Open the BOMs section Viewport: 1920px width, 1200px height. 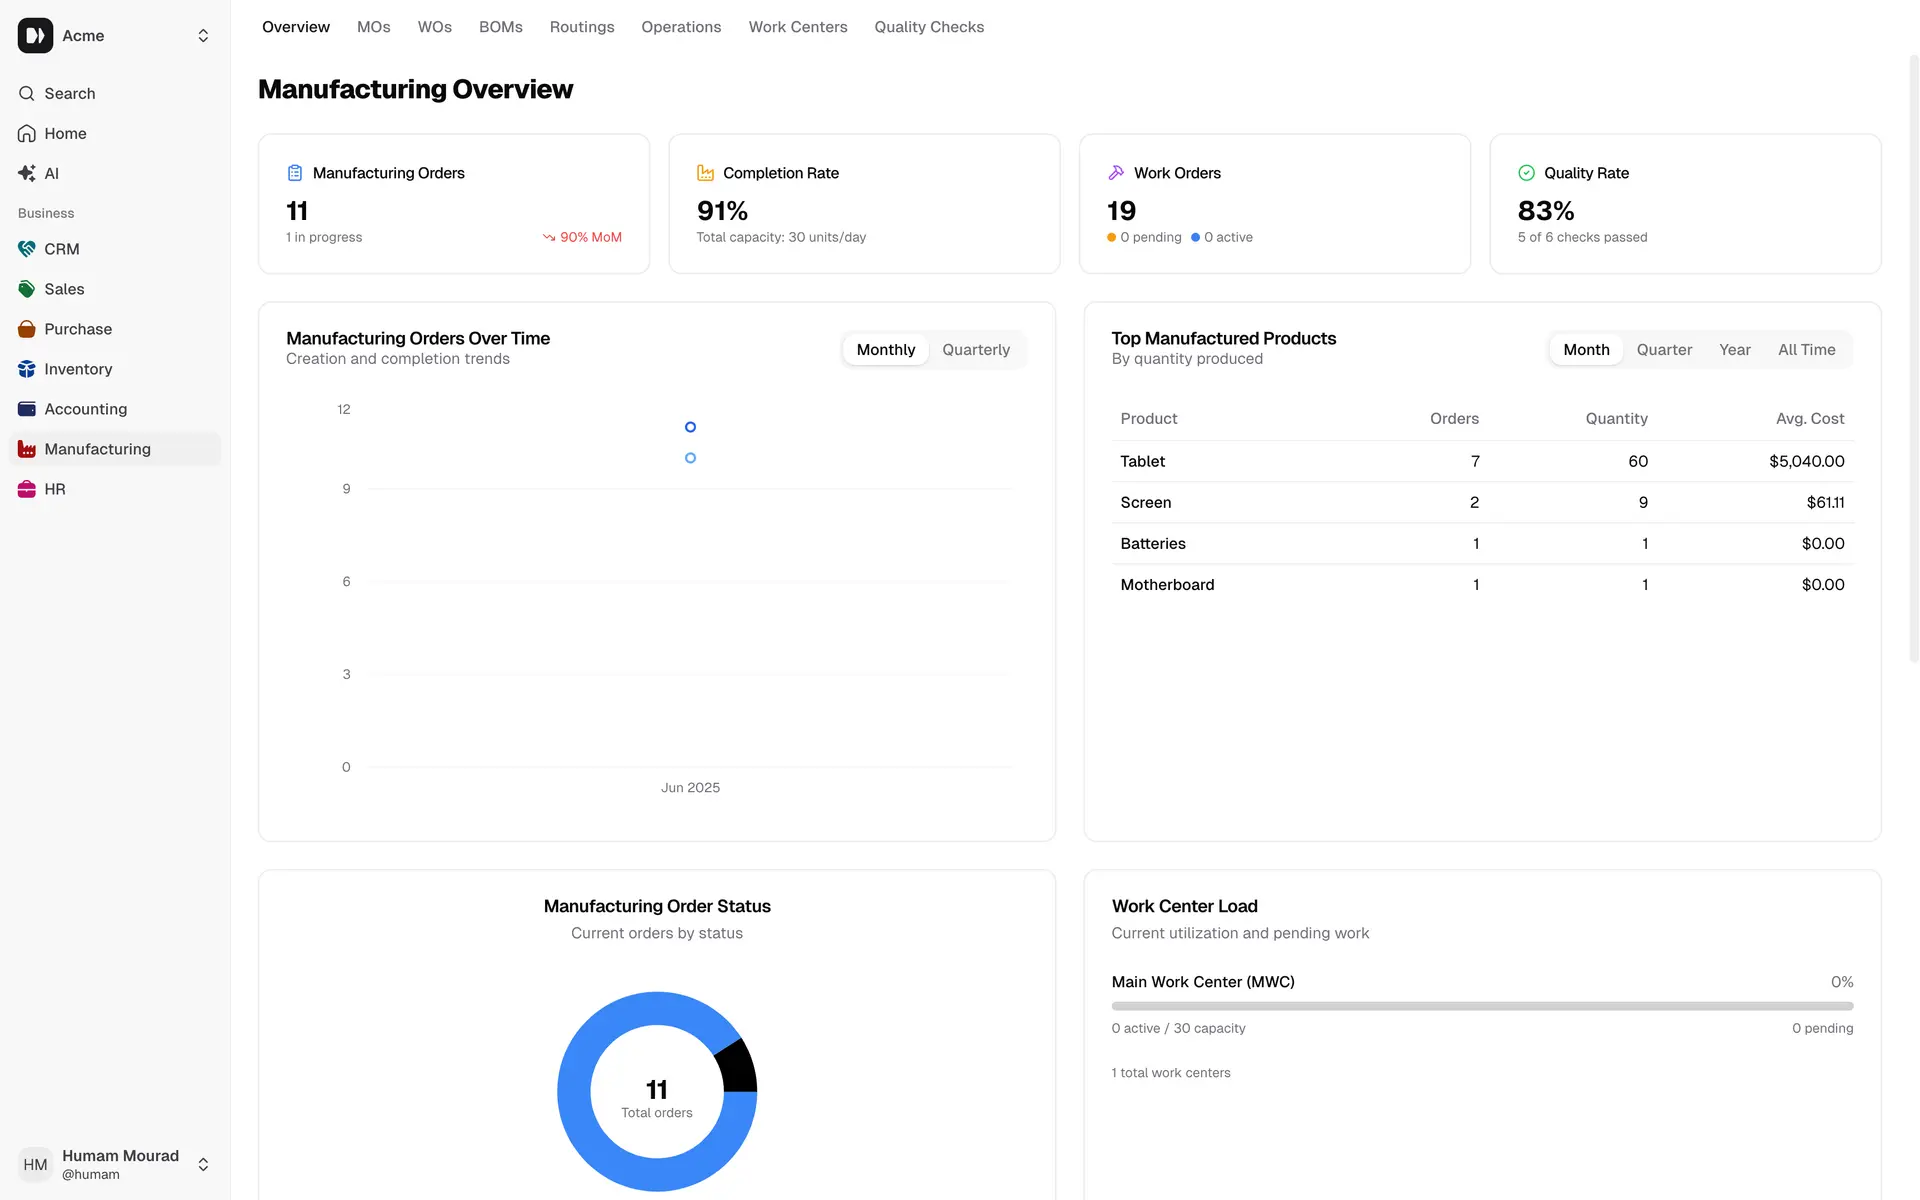500,27
